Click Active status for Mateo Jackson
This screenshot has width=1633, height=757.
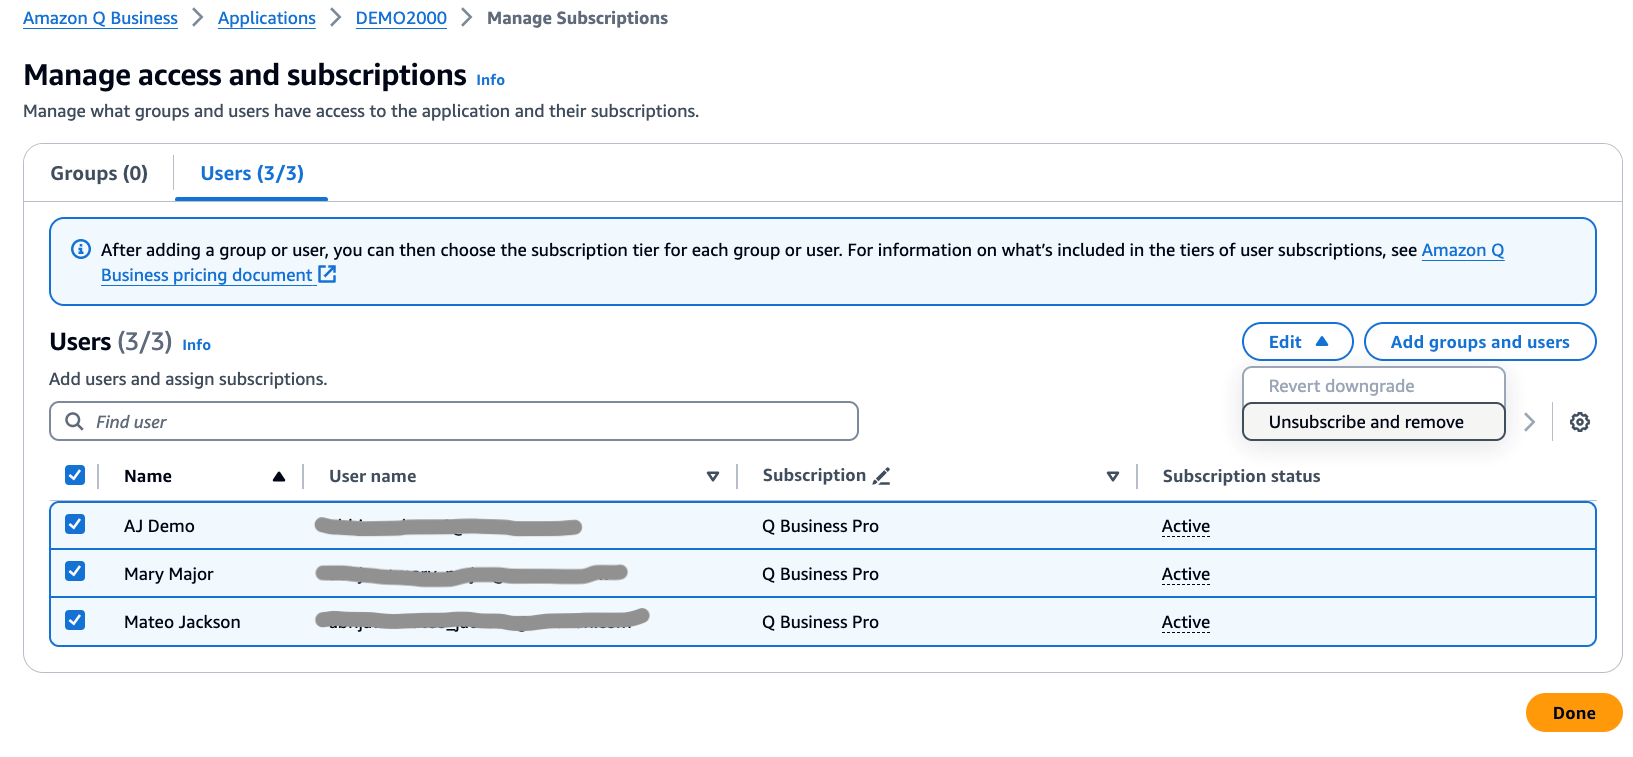coord(1186,622)
